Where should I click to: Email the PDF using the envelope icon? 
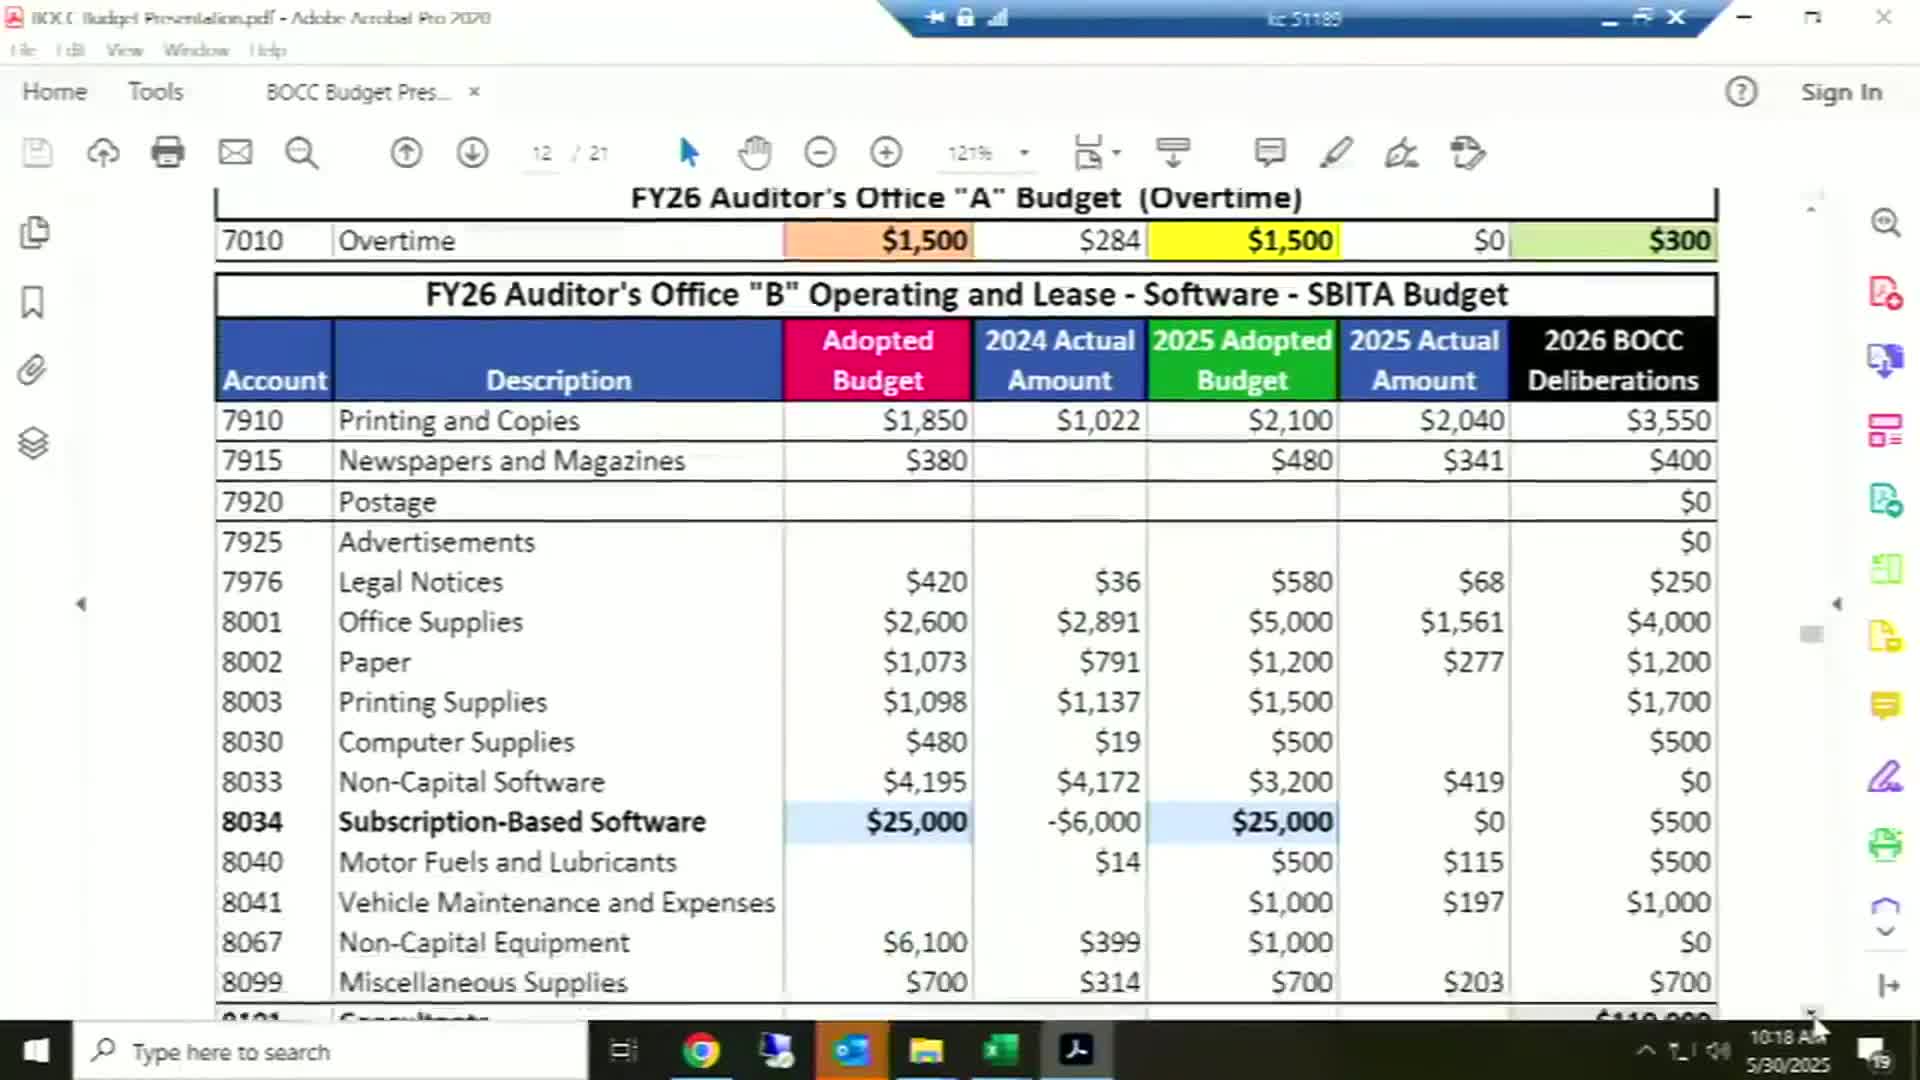pyautogui.click(x=235, y=153)
